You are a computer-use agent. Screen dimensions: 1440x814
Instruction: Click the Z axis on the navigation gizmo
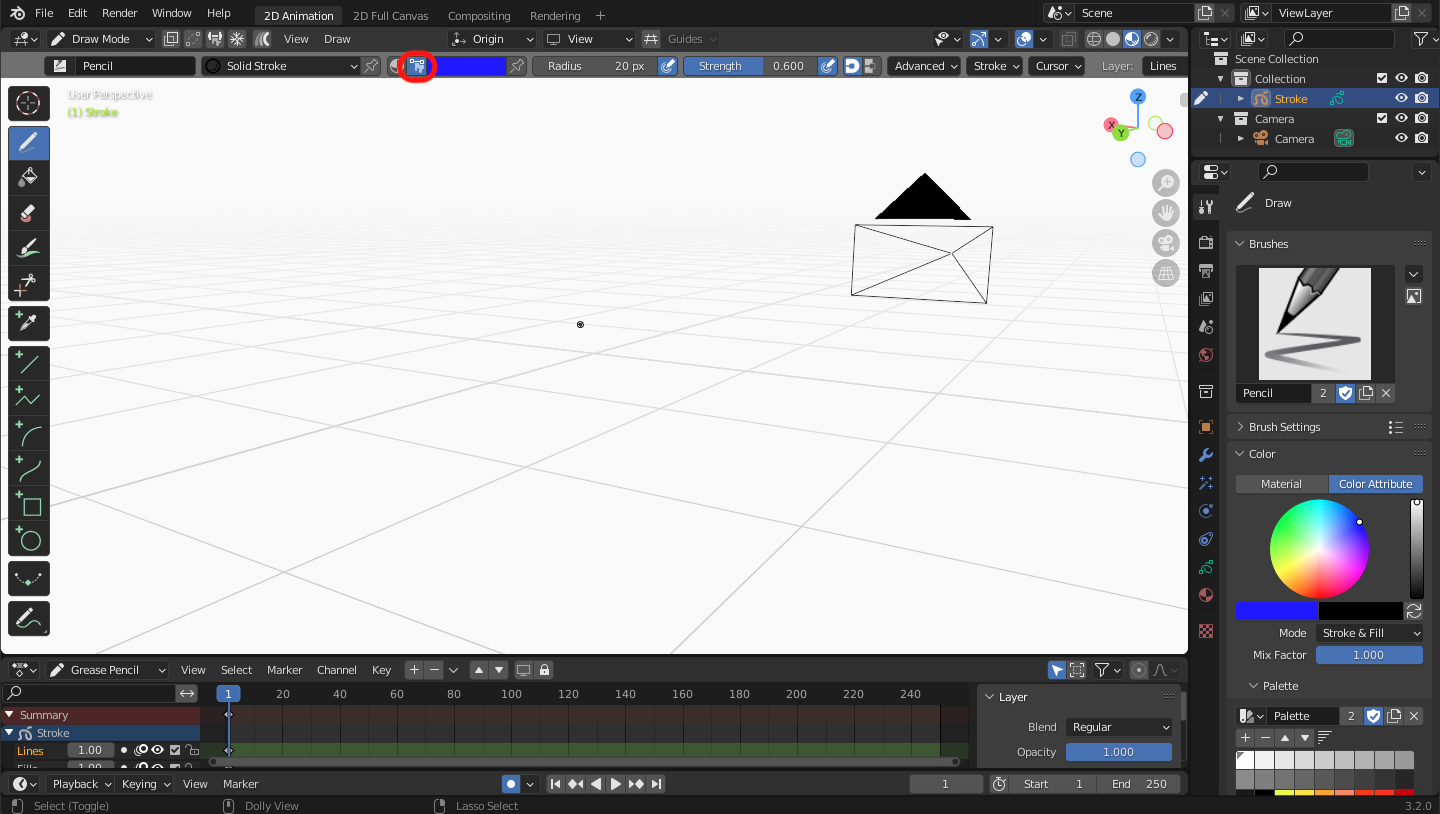pyautogui.click(x=1138, y=97)
